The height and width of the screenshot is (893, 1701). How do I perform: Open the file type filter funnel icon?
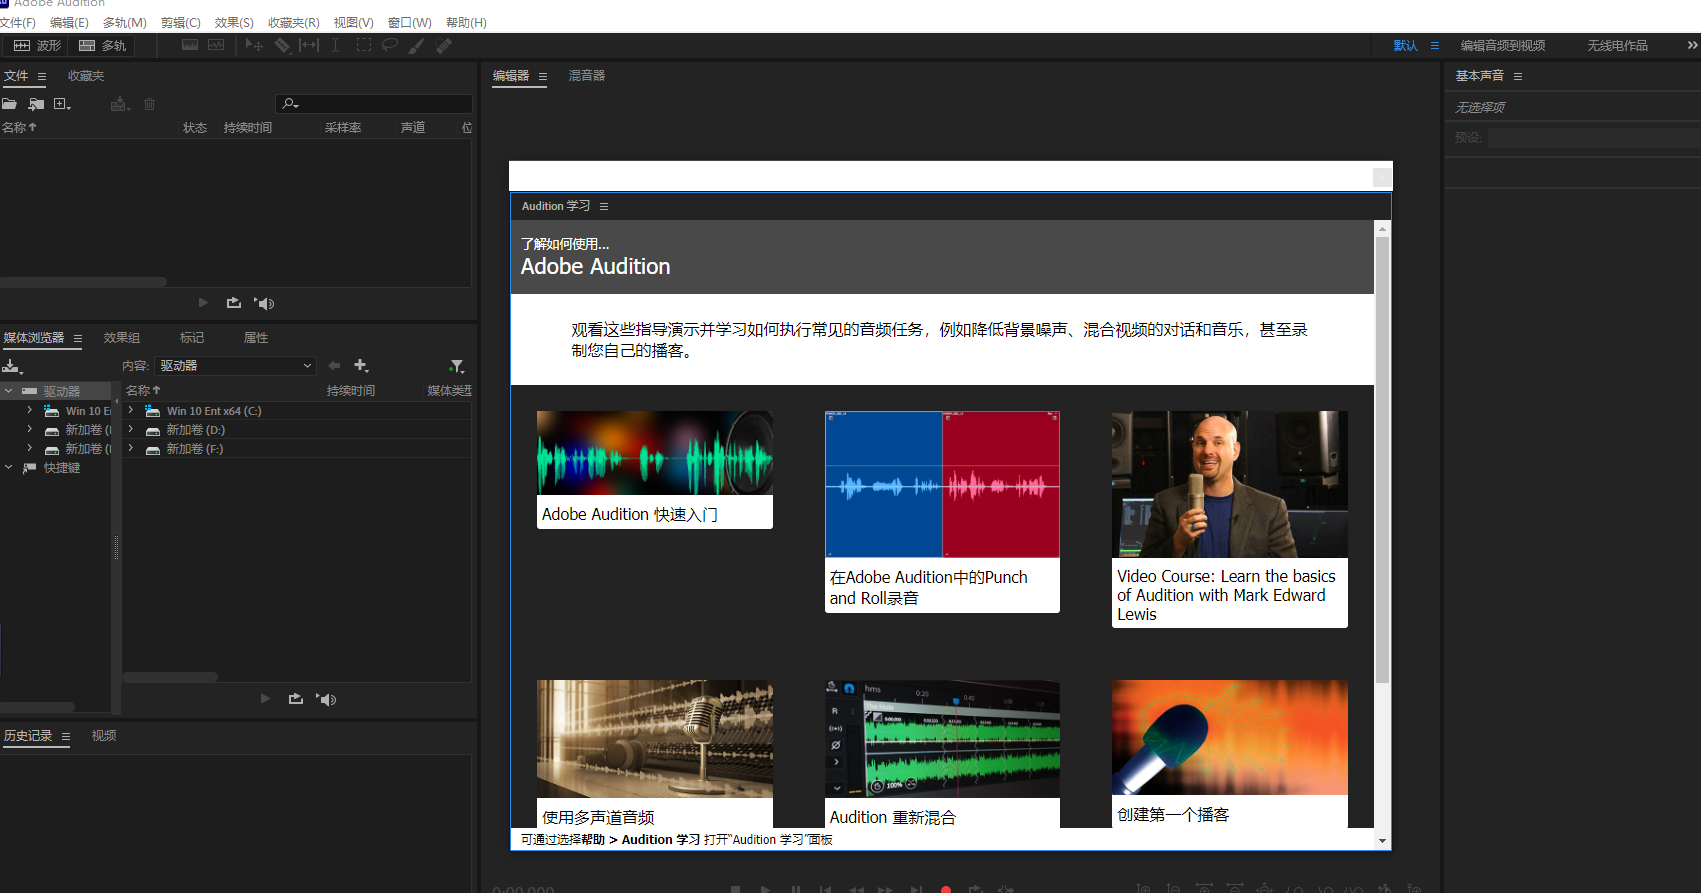click(x=457, y=366)
